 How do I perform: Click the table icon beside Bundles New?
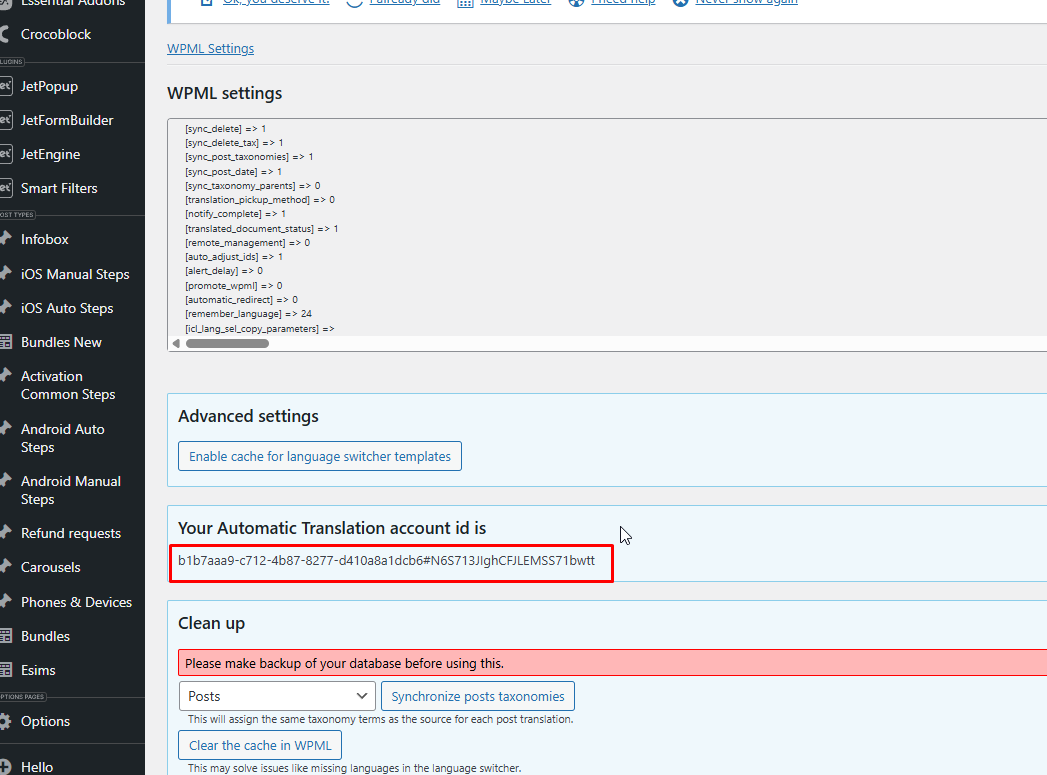pyautogui.click(x=5, y=342)
